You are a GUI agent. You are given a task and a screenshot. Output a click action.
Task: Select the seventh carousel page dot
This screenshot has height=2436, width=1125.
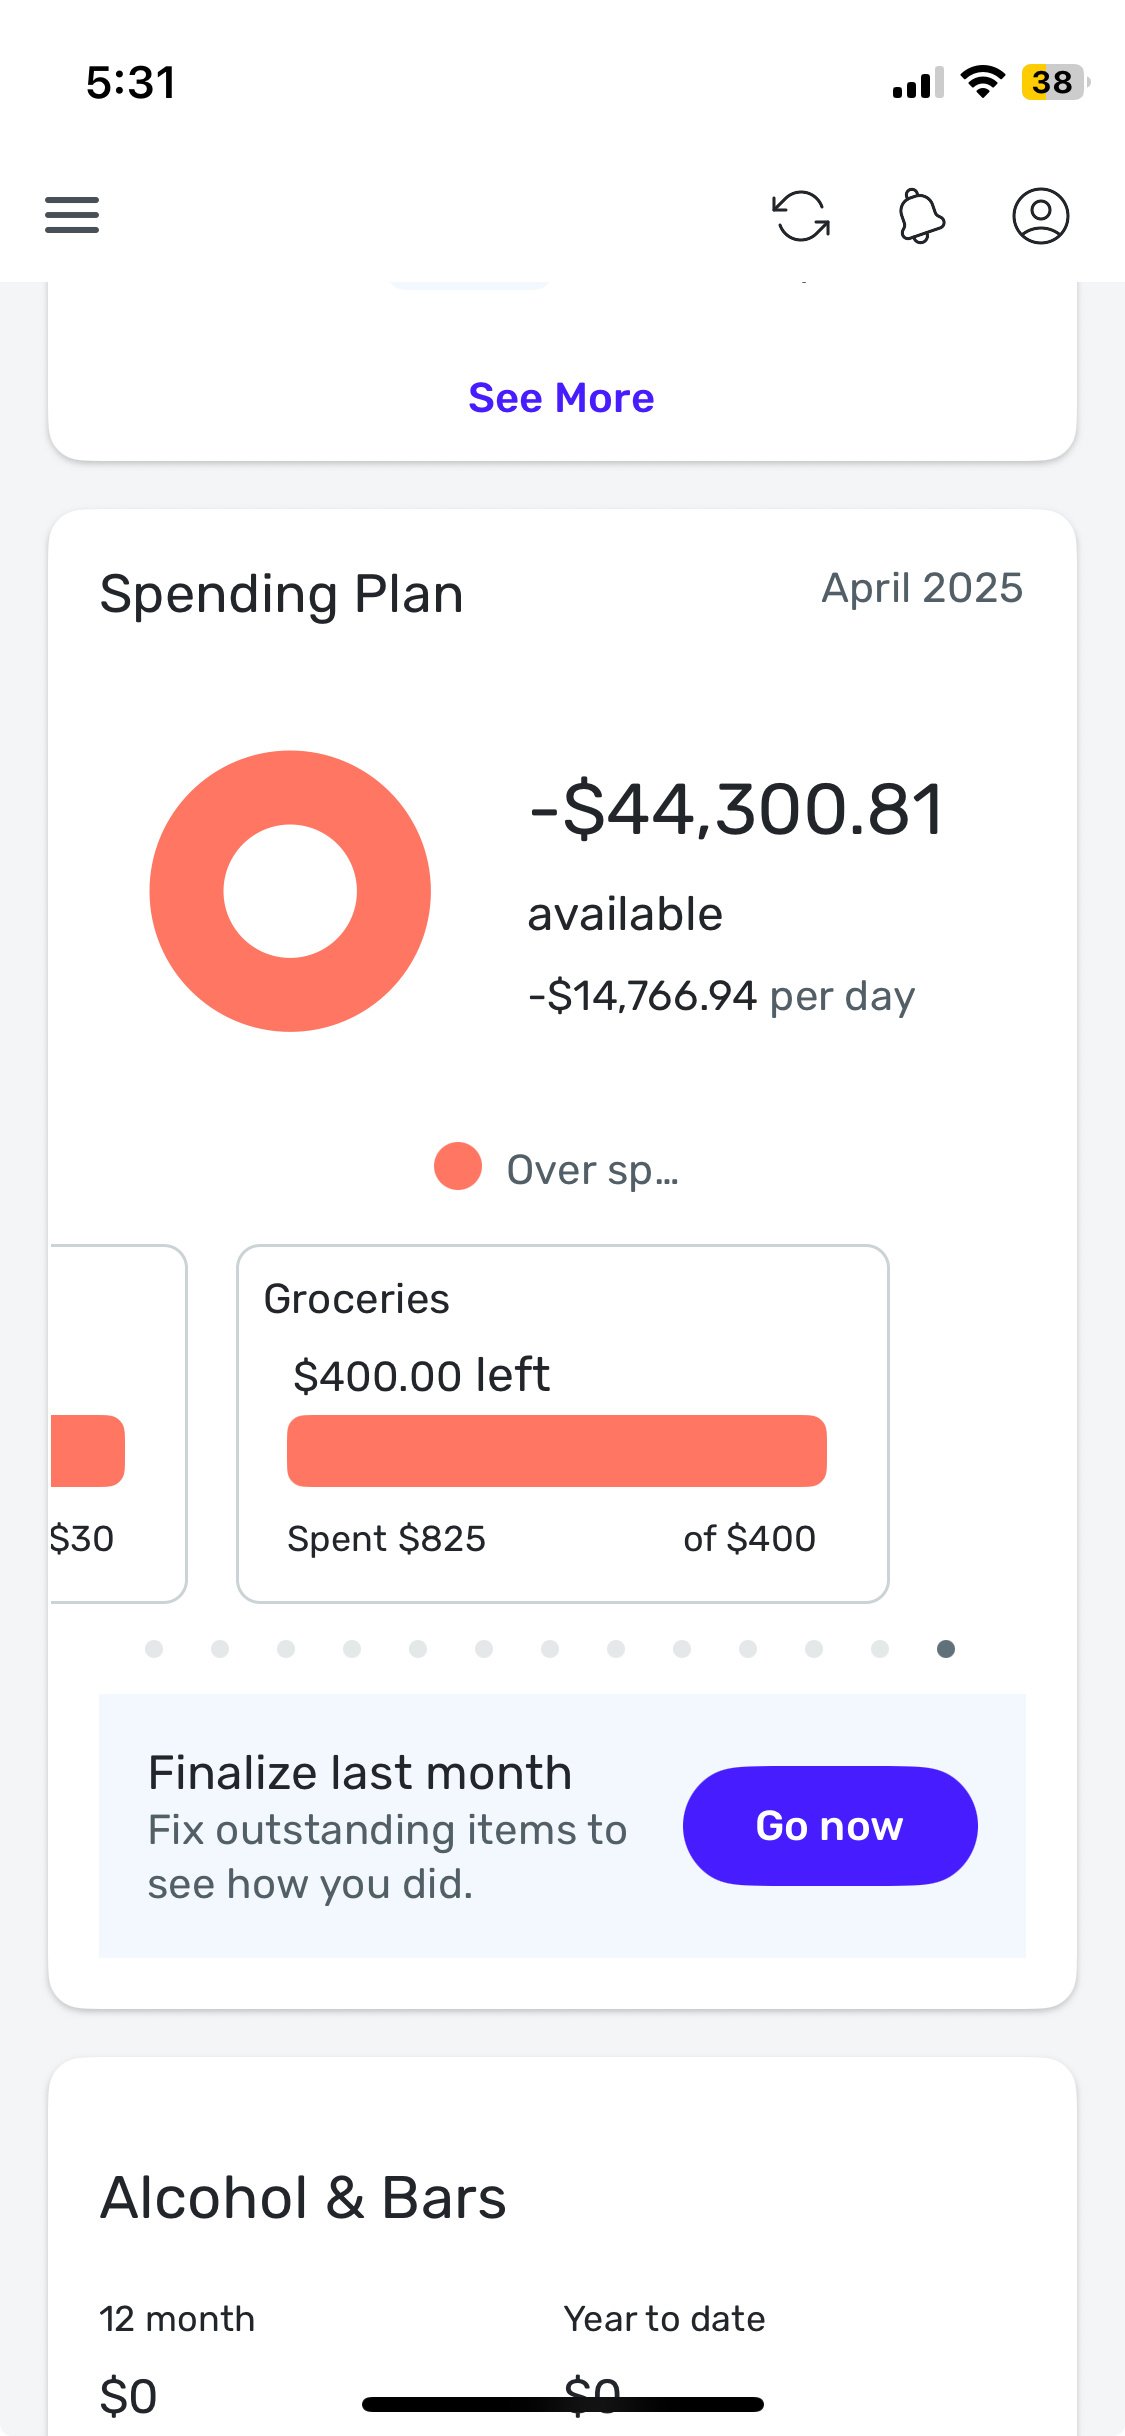[550, 1649]
